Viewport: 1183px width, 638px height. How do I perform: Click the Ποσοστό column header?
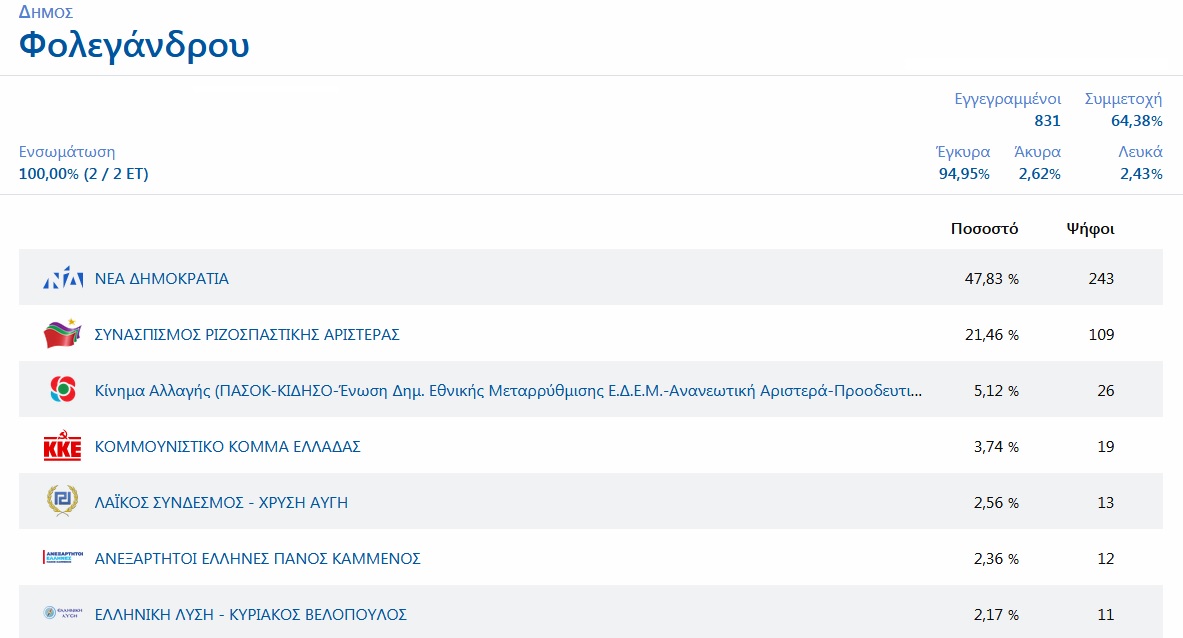(984, 229)
